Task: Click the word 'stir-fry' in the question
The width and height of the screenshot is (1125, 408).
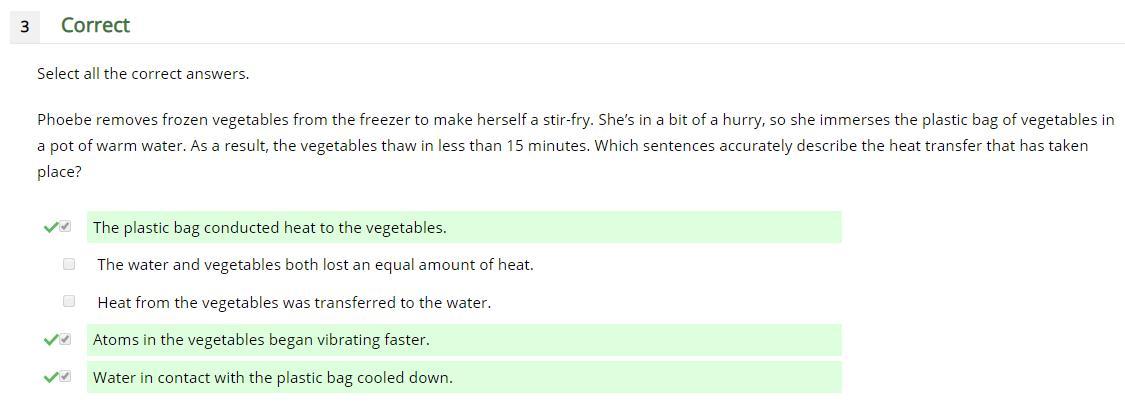Action: click(x=569, y=120)
